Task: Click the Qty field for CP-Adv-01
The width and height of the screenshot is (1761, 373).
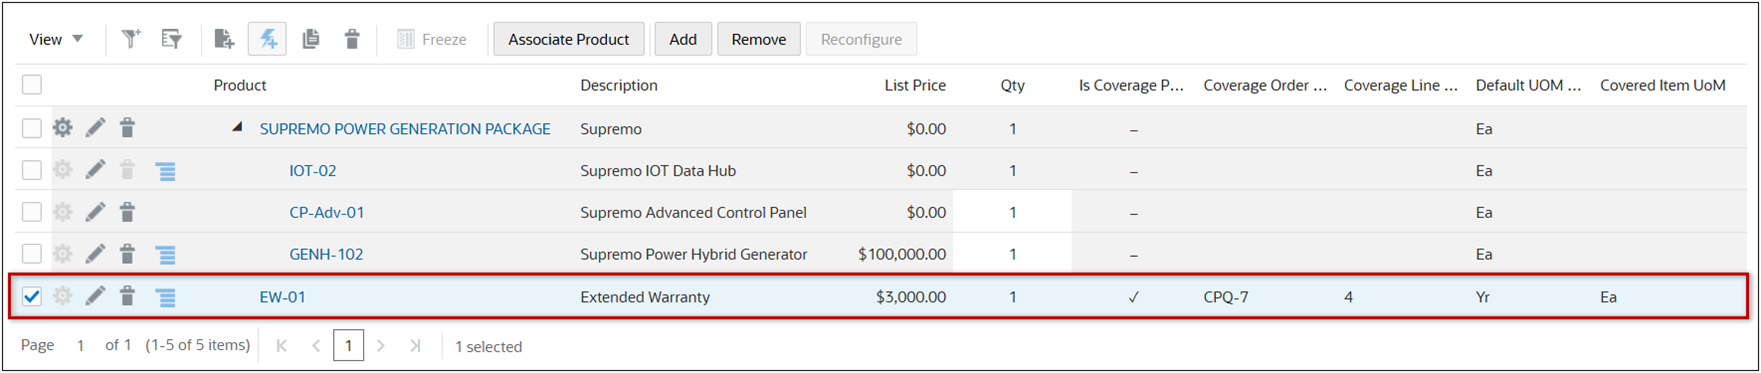Action: 1012,212
